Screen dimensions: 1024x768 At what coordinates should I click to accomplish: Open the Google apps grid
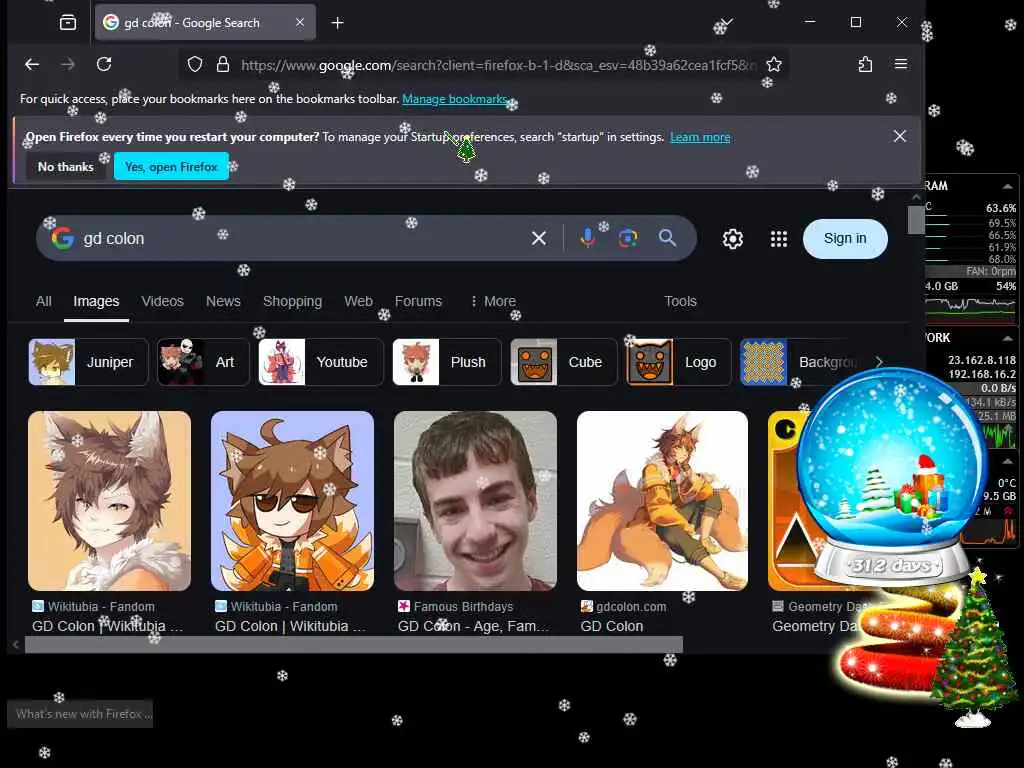coord(778,239)
